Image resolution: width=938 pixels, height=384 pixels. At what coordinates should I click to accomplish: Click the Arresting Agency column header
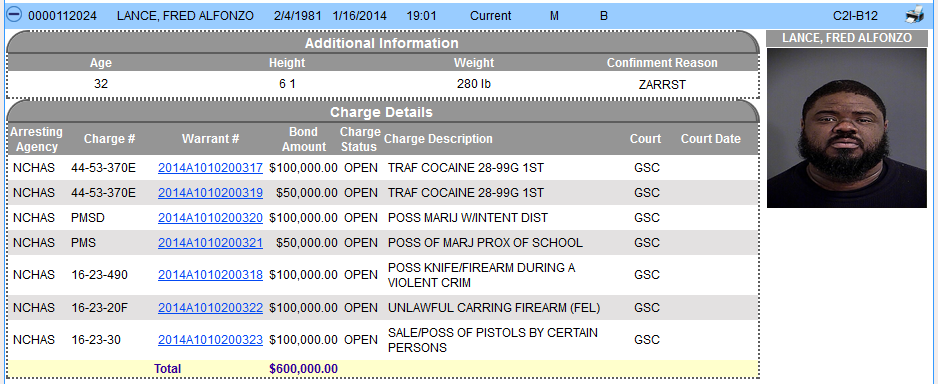click(x=36, y=139)
